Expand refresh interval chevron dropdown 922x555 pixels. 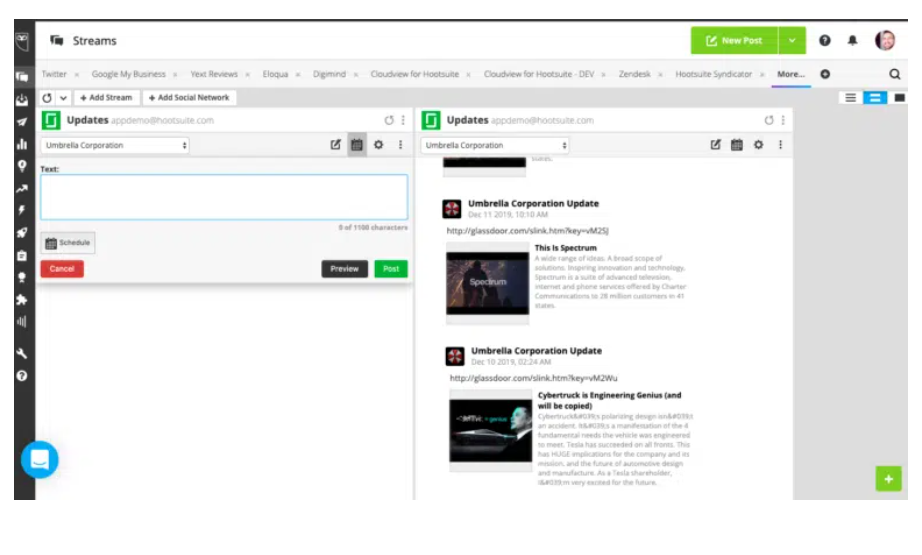pos(63,98)
